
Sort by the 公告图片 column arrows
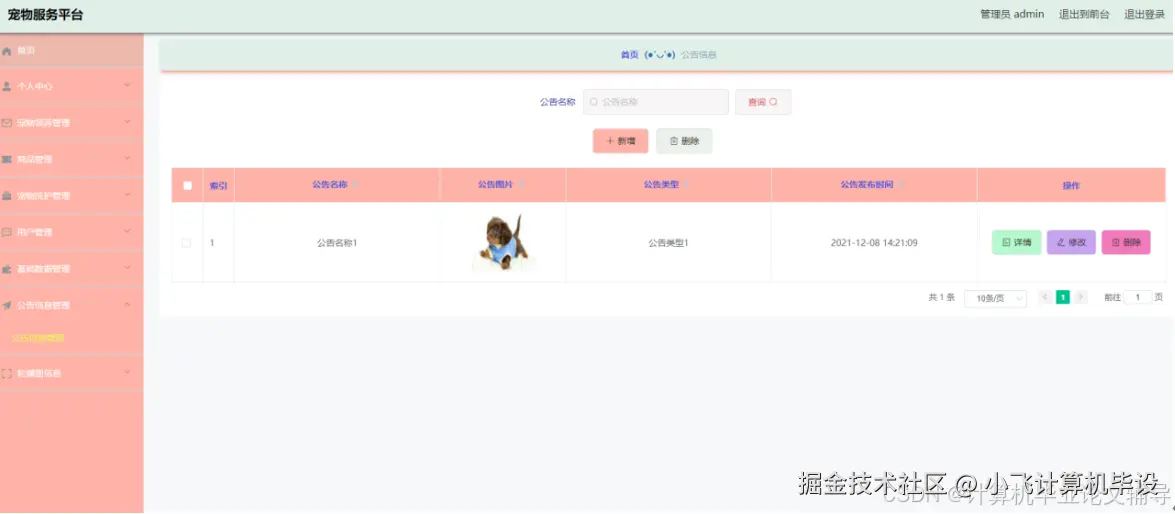[x=522, y=184]
